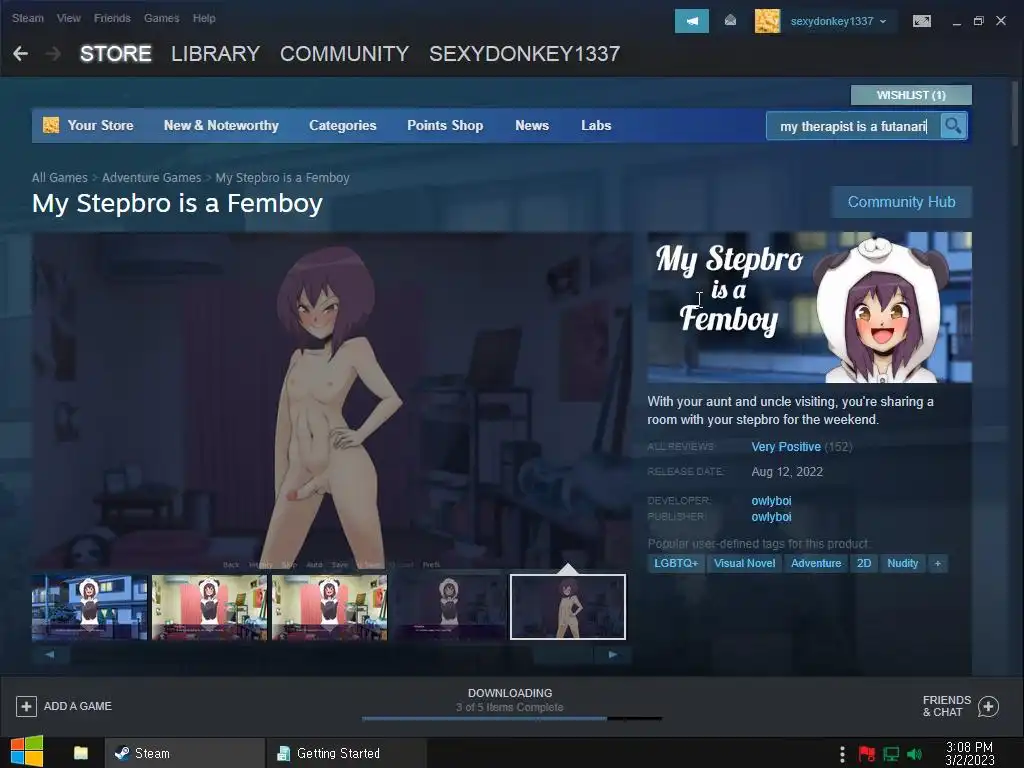
Task: Open the Very Positive reviews link
Action: coord(786,447)
